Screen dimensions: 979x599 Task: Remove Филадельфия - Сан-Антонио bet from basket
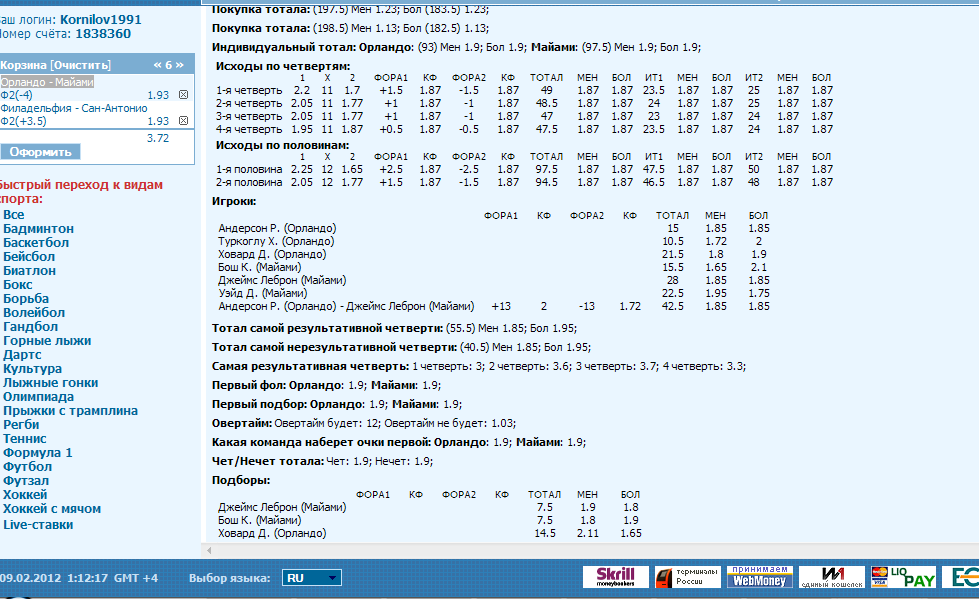coord(184,121)
